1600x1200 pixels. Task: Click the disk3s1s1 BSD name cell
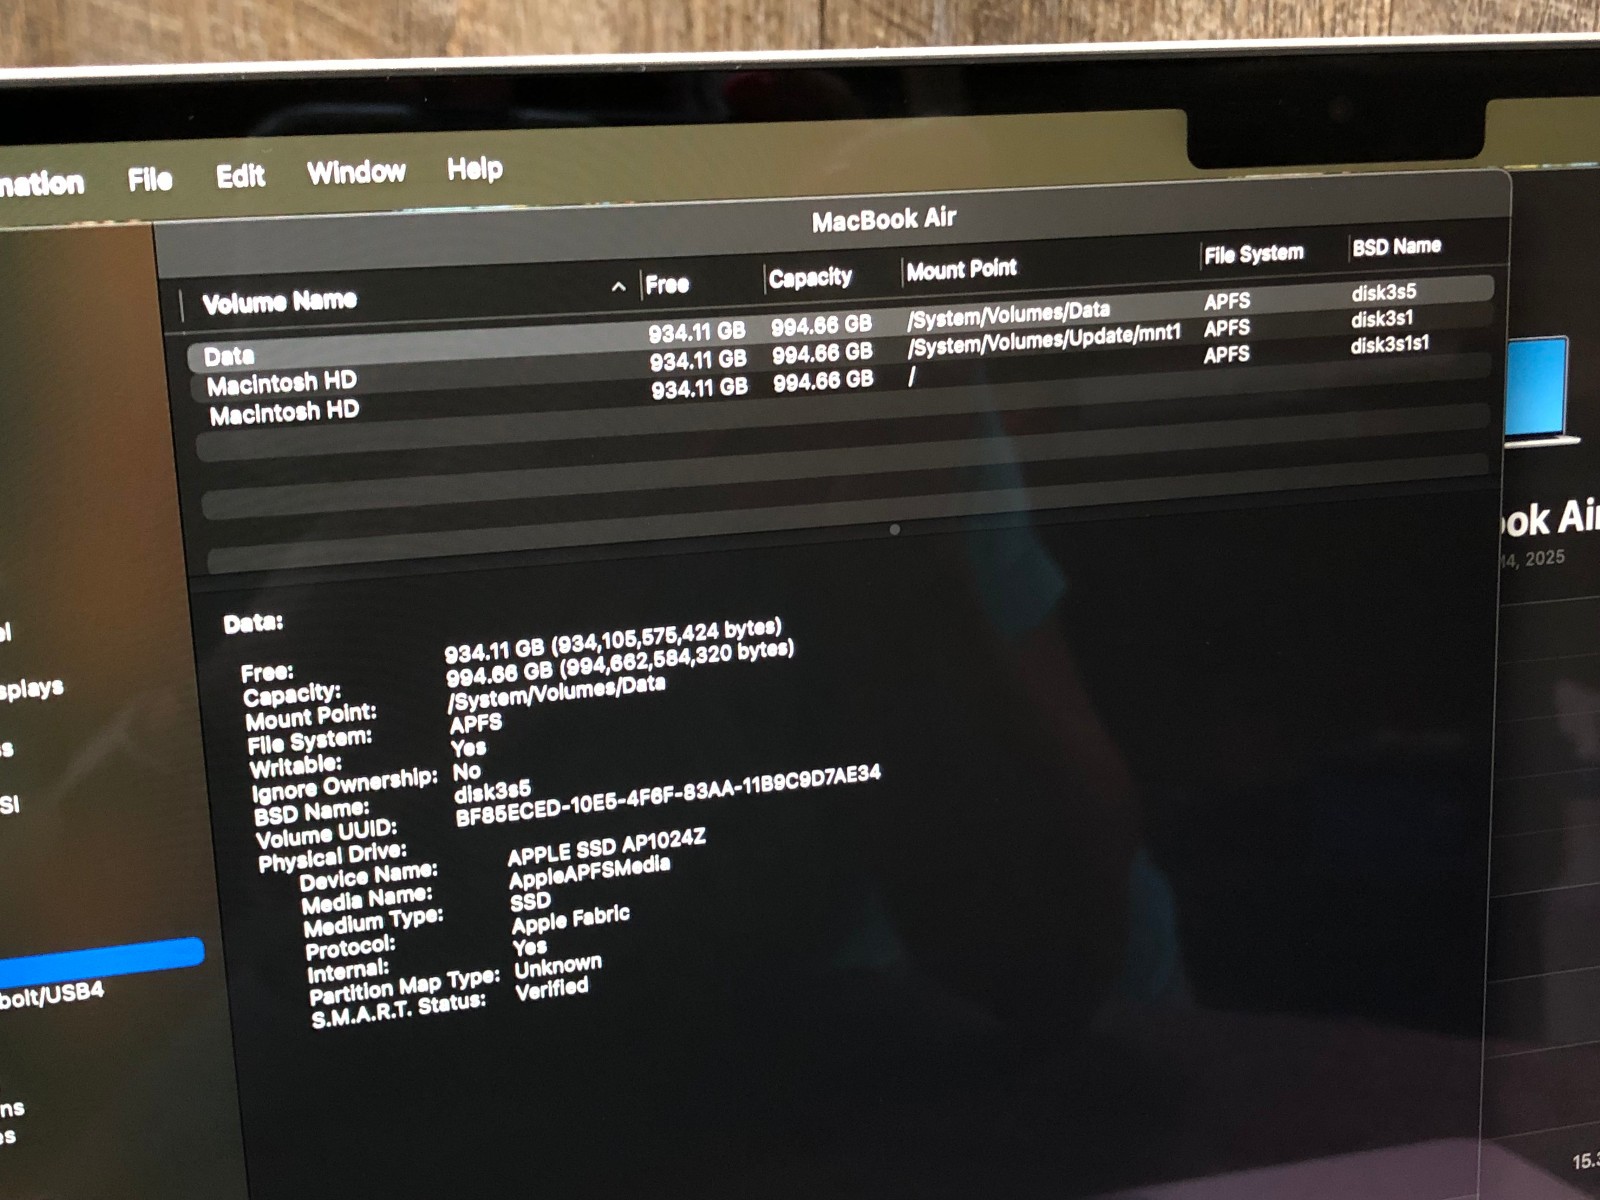click(1389, 345)
